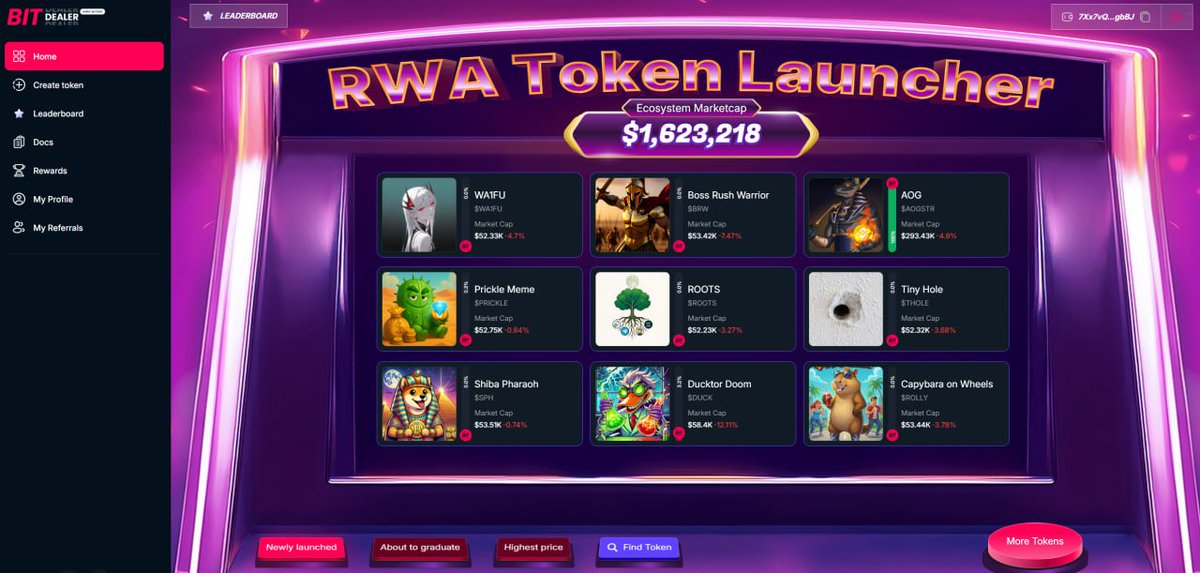Click the Docs book icon
This screenshot has height=573, width=1200.
(x=19, y=142)
